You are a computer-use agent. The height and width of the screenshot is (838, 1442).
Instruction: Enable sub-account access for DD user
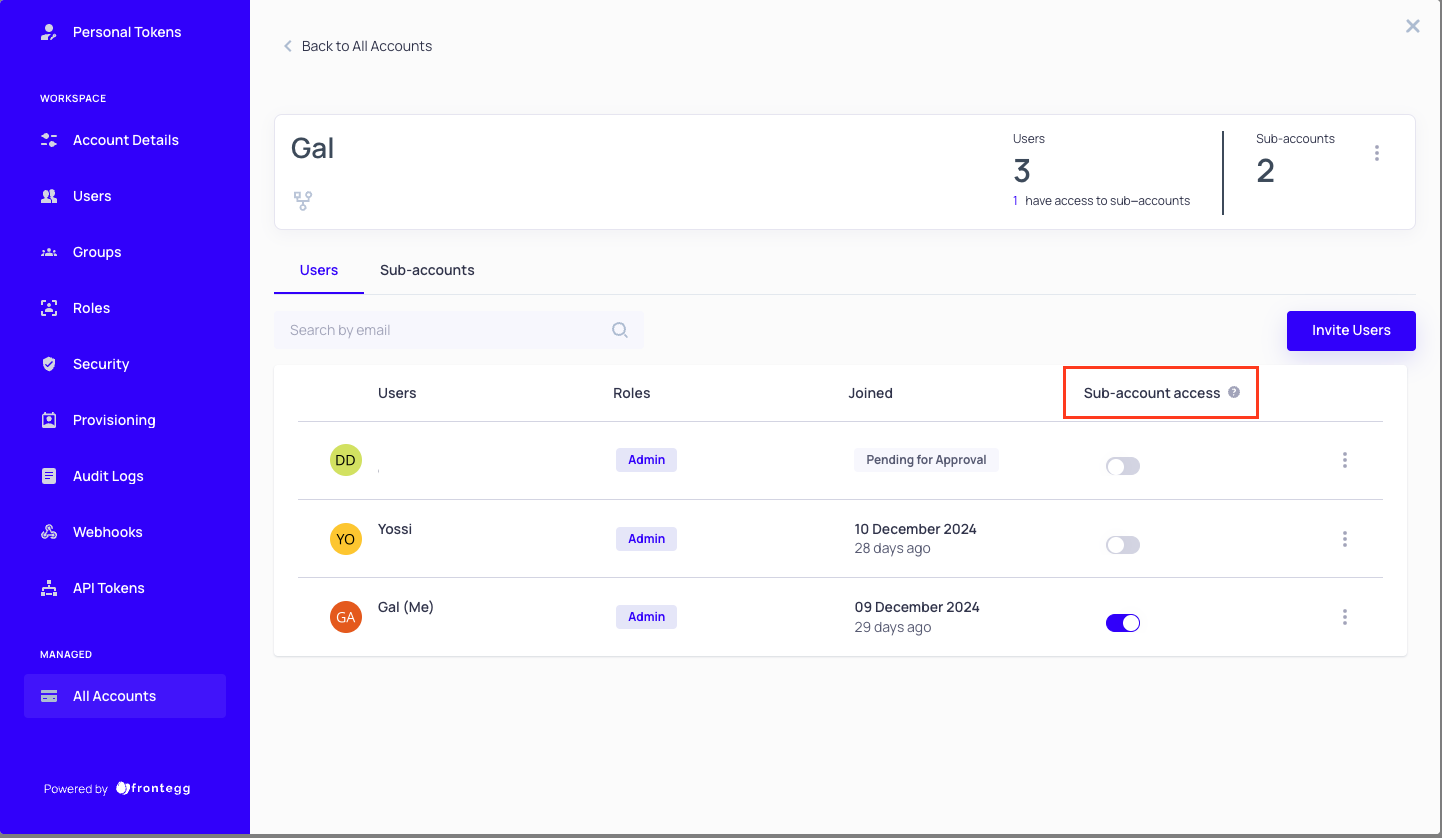click(x=1122, y=466)
